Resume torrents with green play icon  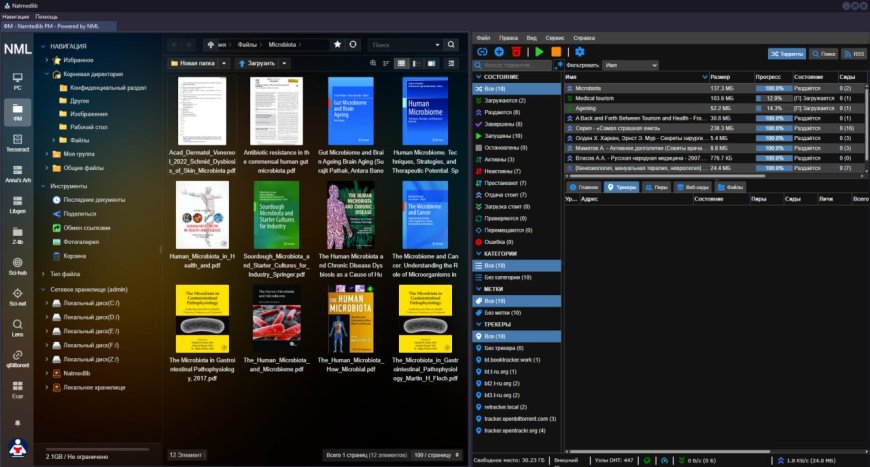point(539,52)
